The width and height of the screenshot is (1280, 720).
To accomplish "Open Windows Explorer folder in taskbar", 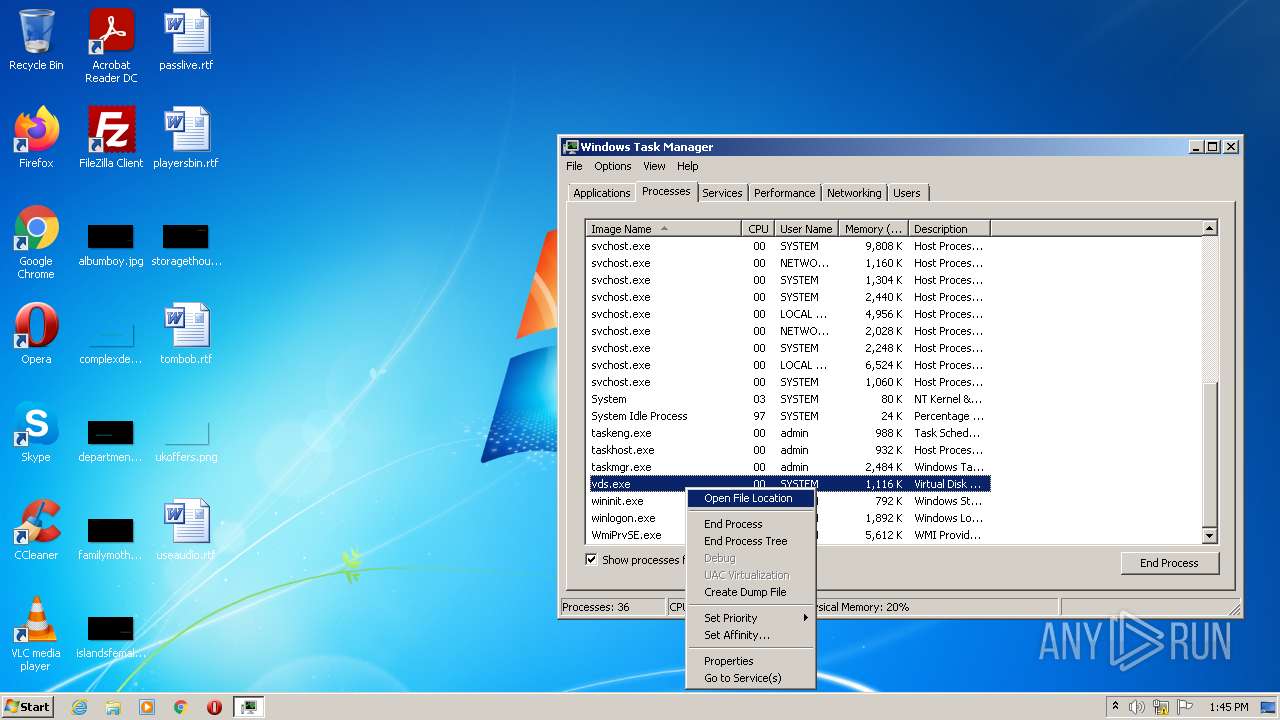I will 113,707.
